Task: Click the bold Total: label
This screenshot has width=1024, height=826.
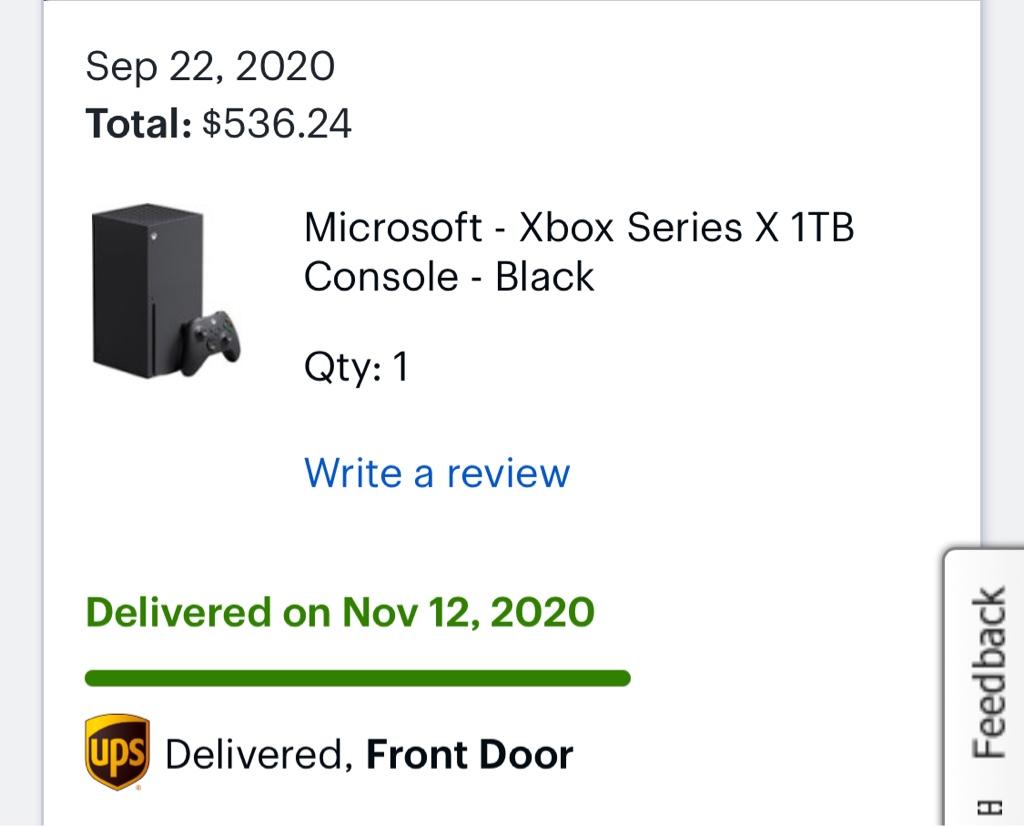Action: [x=138, y=123]
